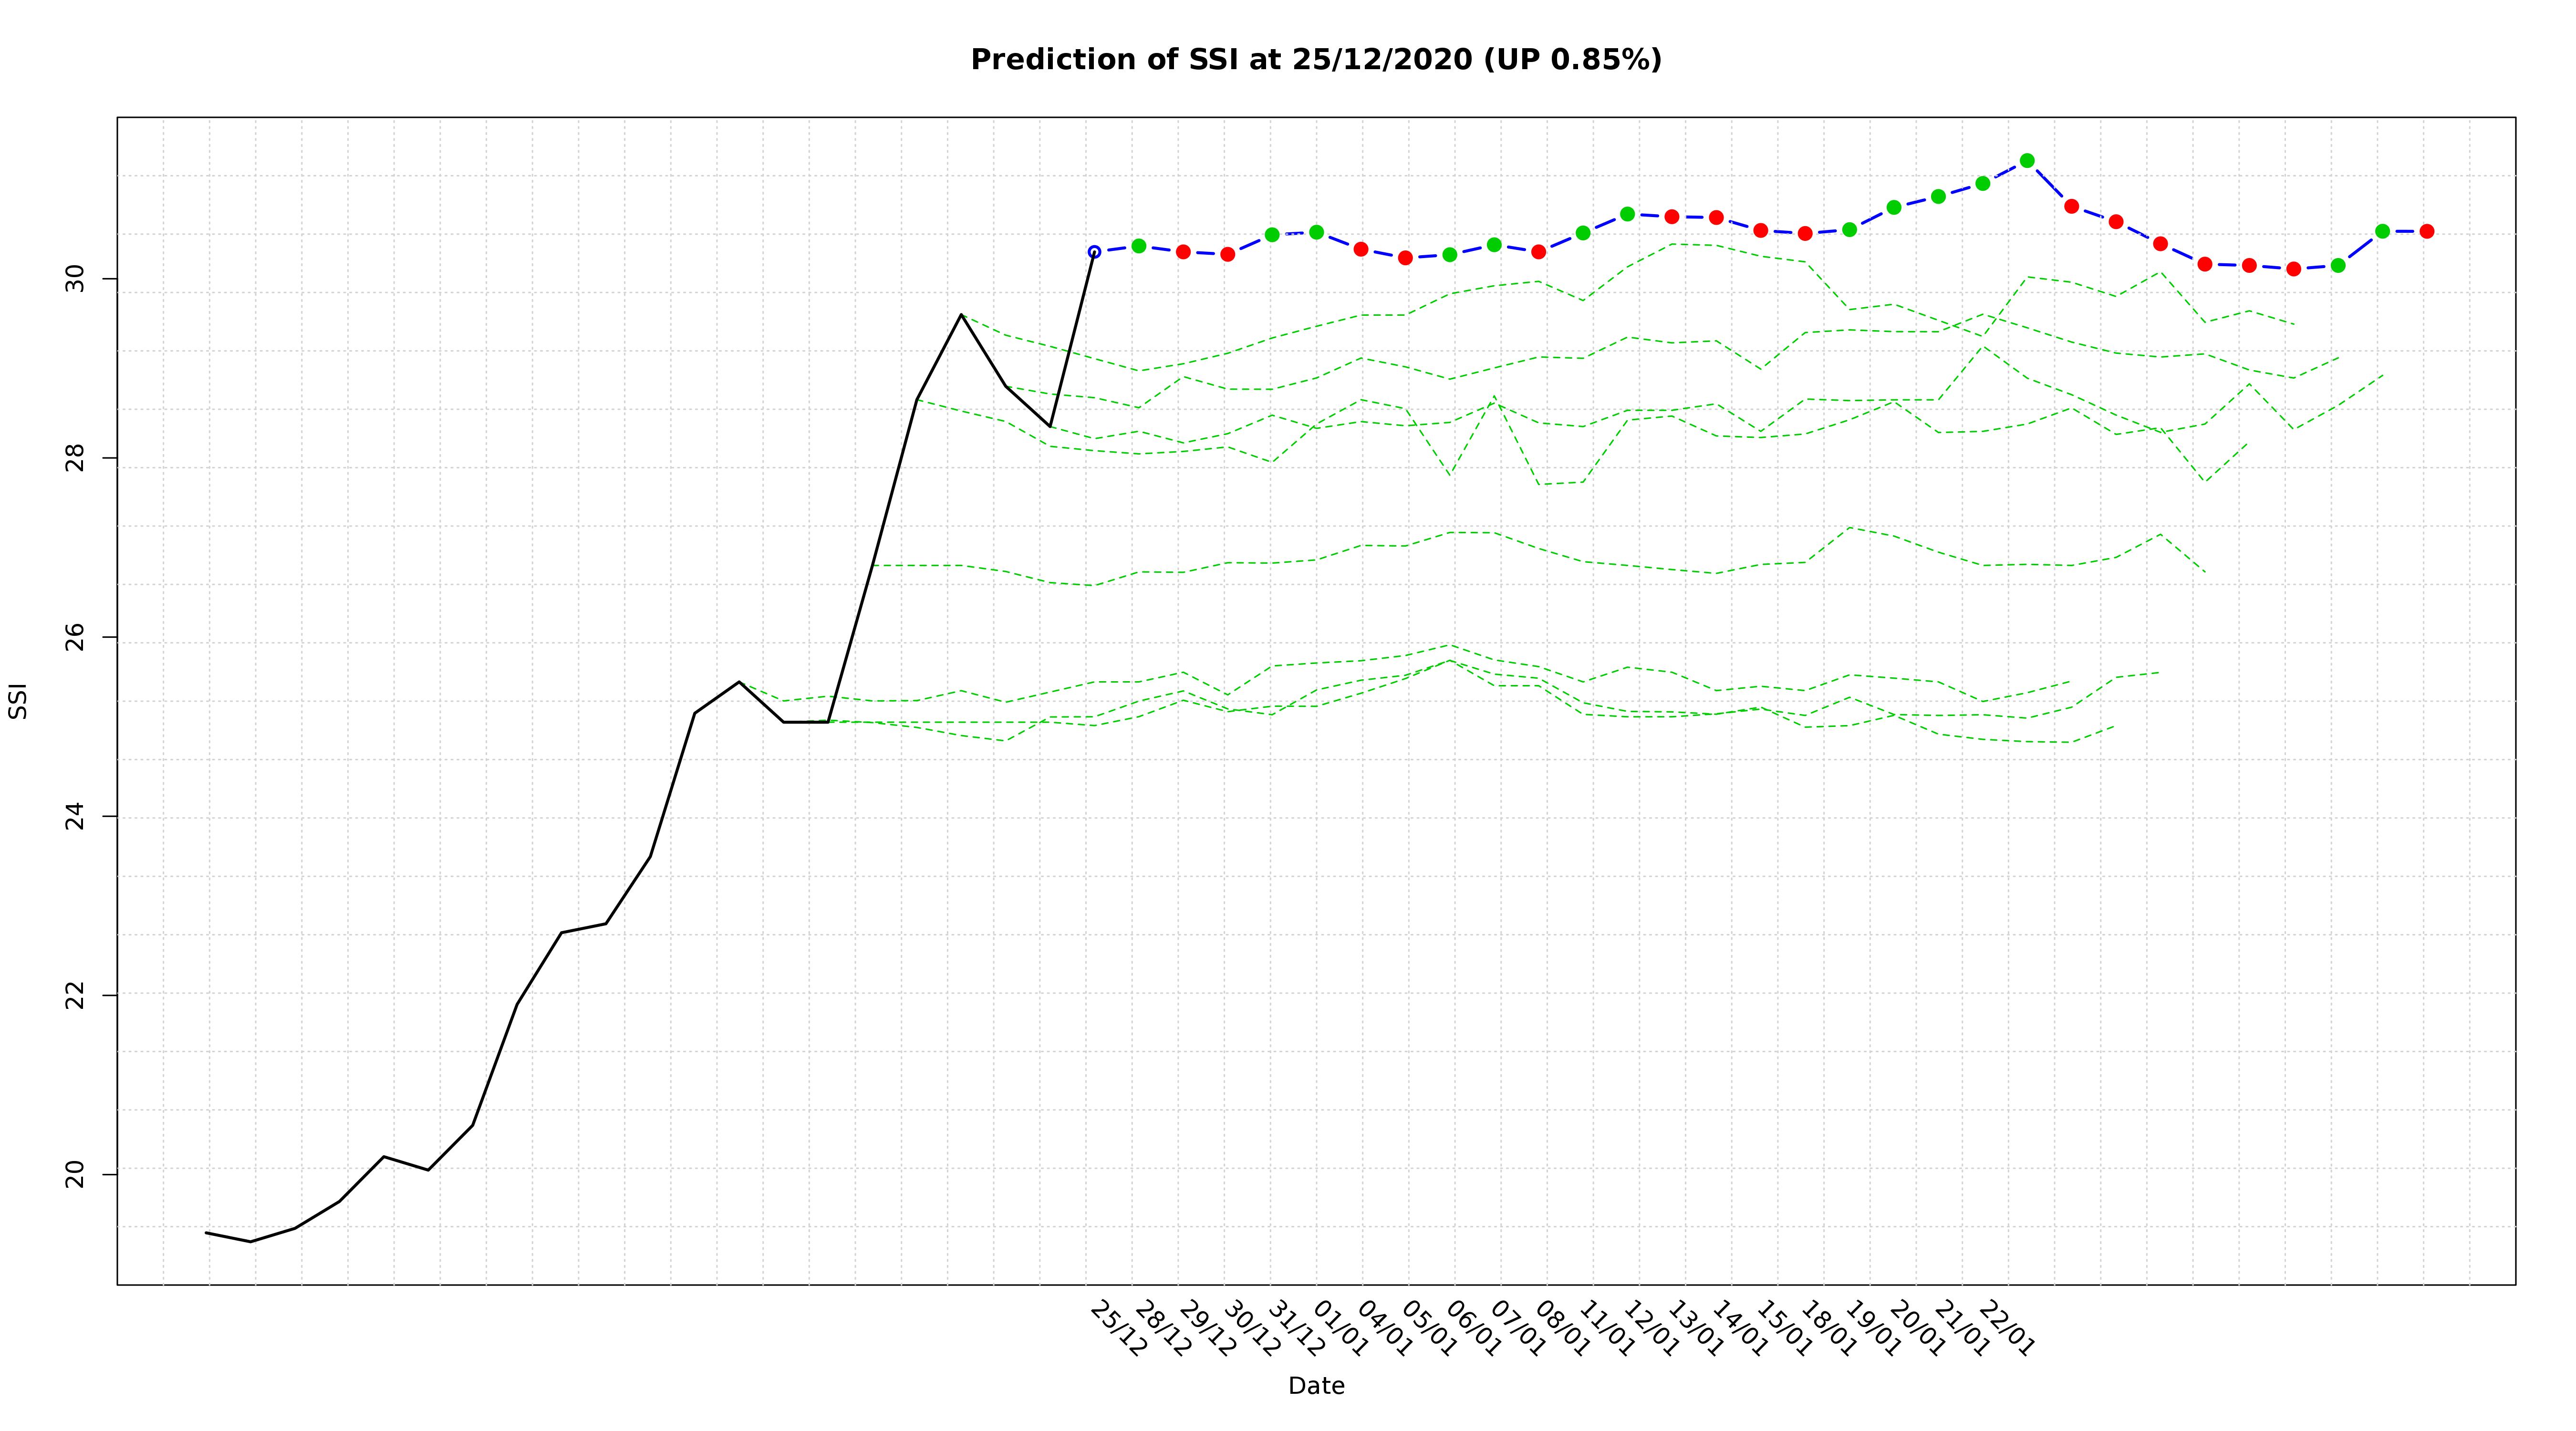
Task: Click the last red dot on blue line
Action: [2426, 231]
